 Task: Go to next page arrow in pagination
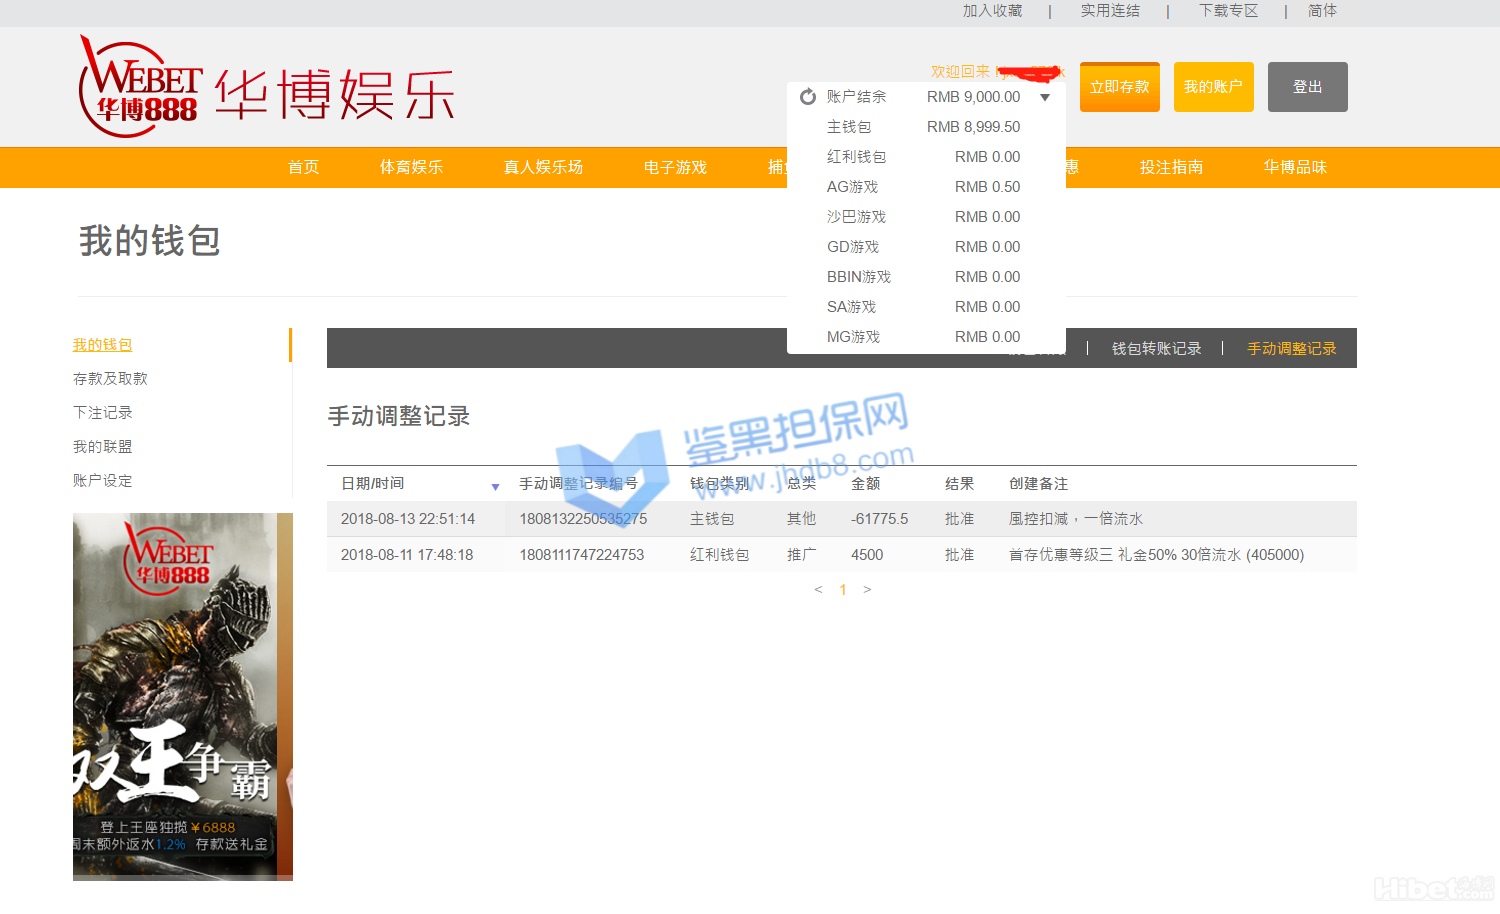867,590
